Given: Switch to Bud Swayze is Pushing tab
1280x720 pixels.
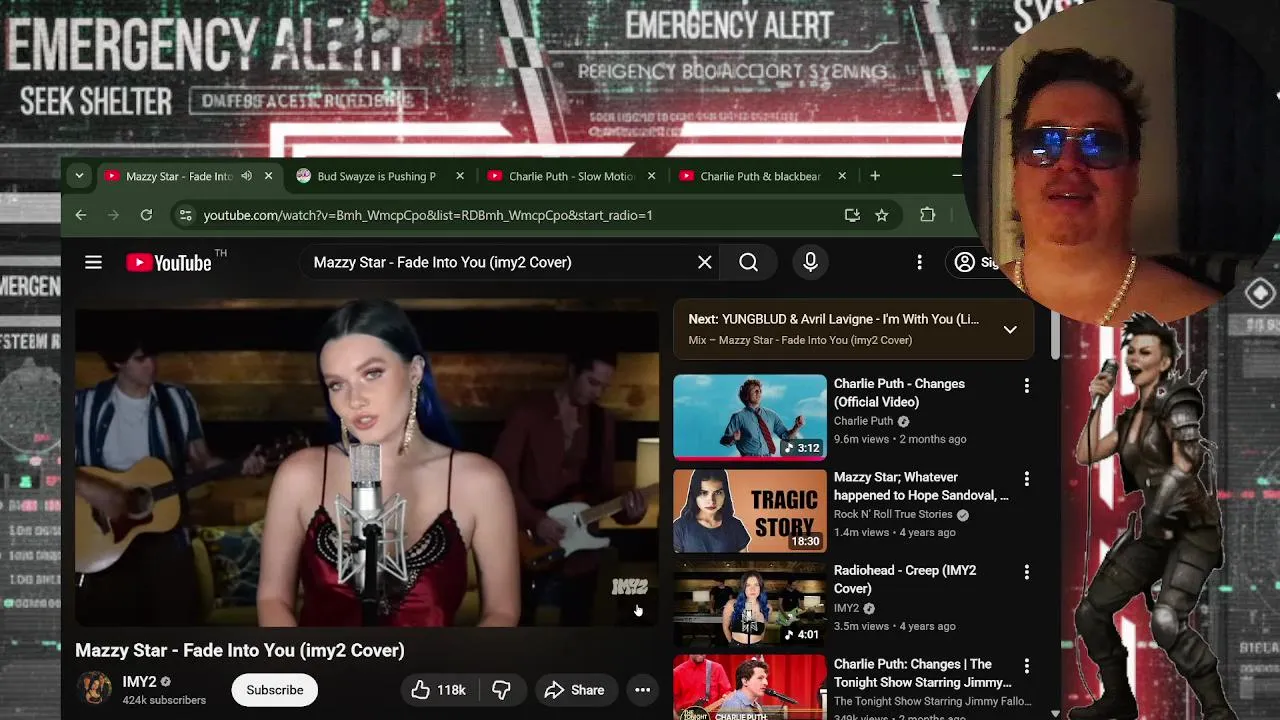Looking at the screenshot, I should (376, 176).
